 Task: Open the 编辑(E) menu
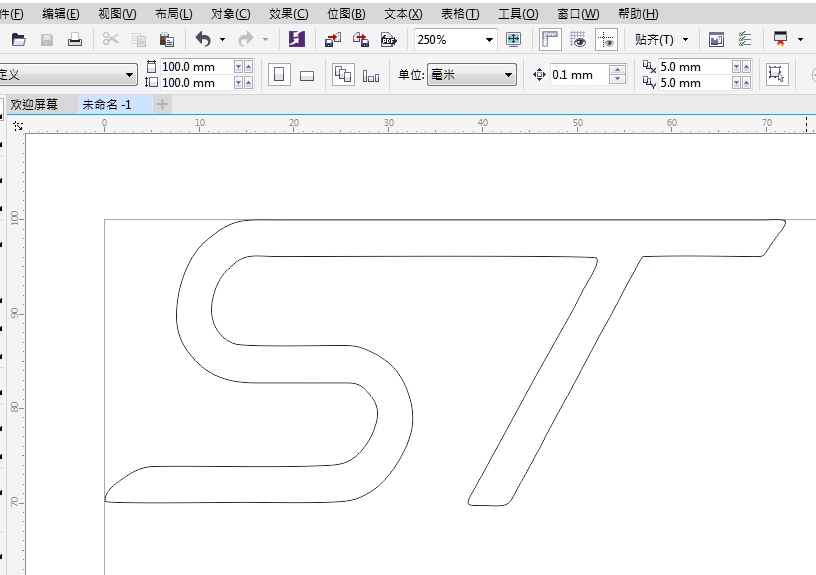pyautogui.click(x=61, y=14)
